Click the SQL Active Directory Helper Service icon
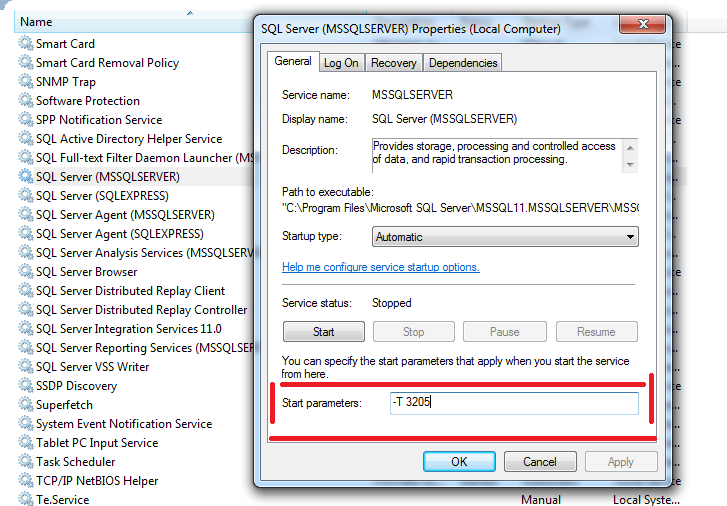This screenshot has width=727, height=506. coord(26,138)
